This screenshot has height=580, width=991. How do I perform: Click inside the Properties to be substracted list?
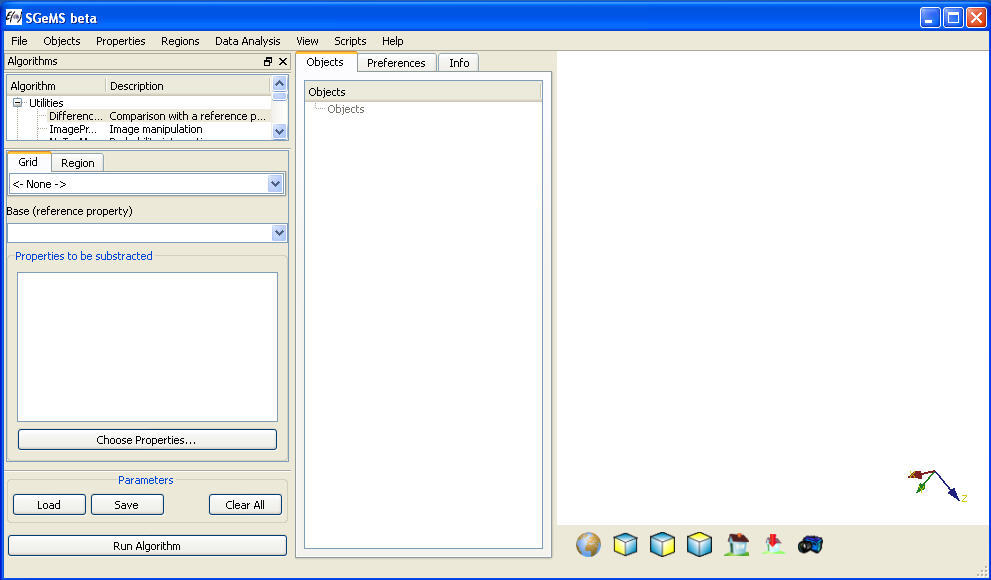click(147, 347)
